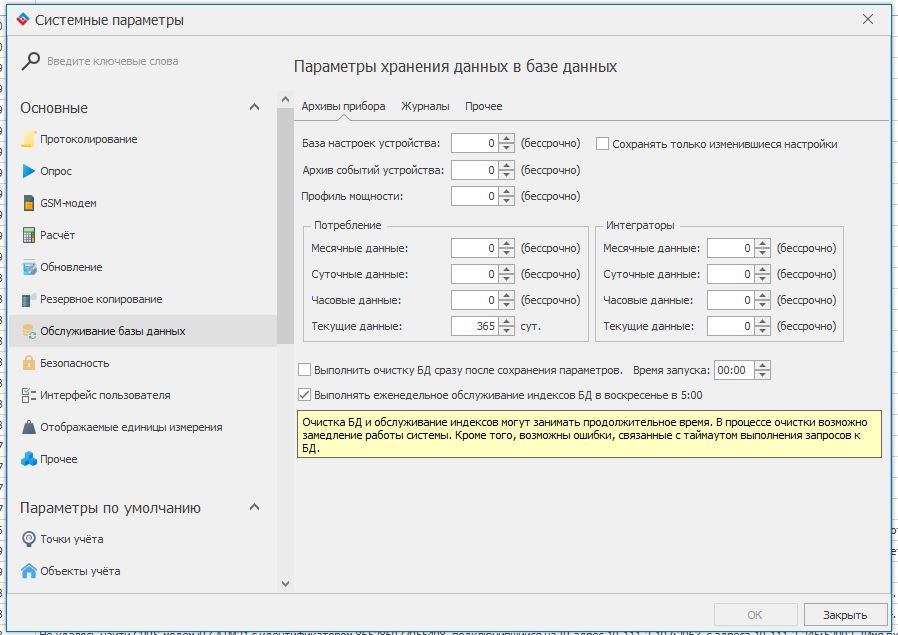Collapse the Основные section
The image size is (898, 635).
[x=255, y=108]
